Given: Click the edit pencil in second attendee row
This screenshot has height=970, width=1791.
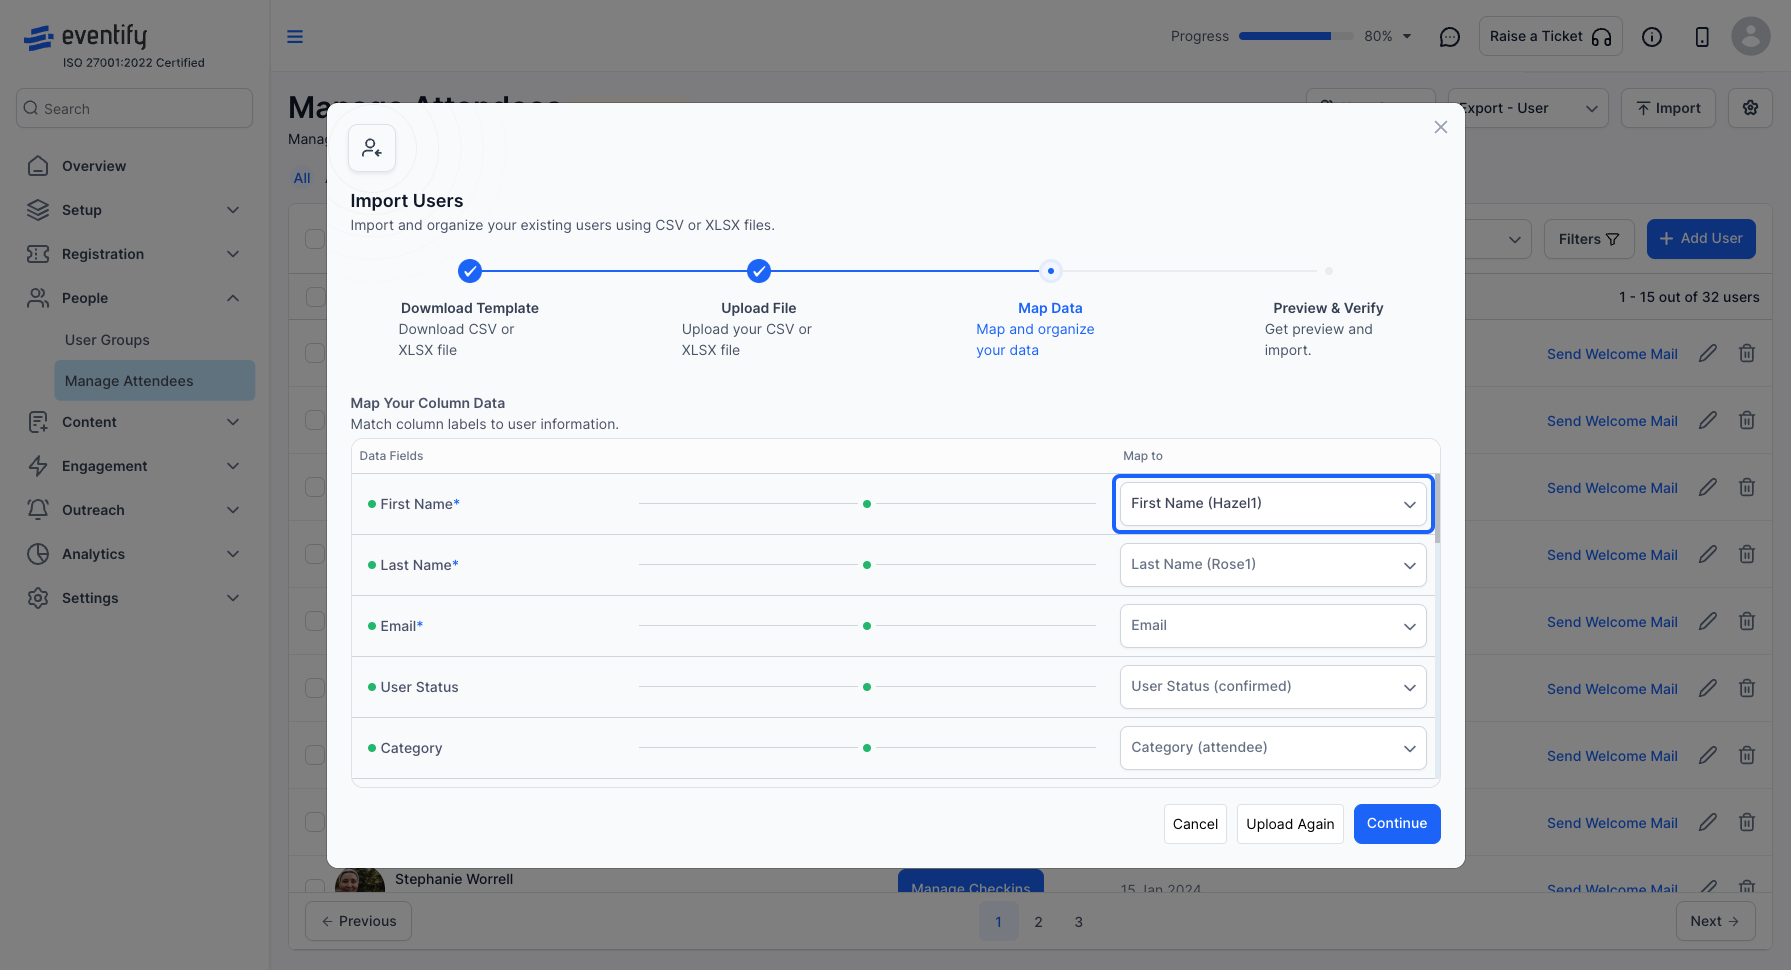Looking at the screenshot, I should [1708, 420].
